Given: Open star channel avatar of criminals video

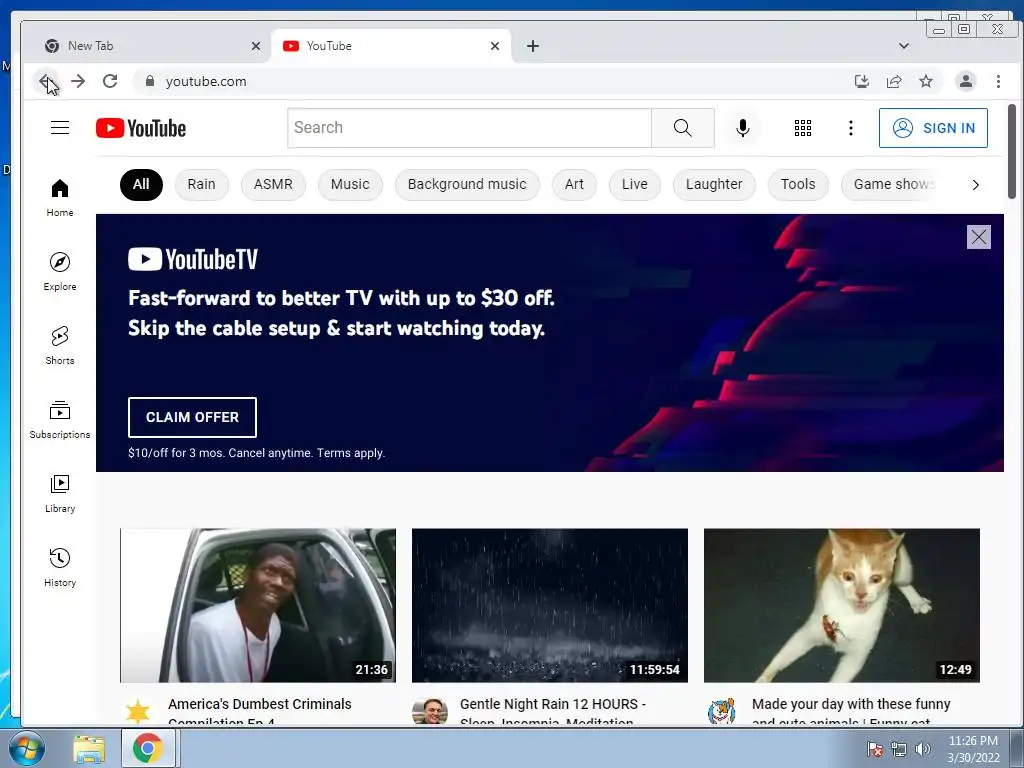Looking at the screenshot, I should coord(138,711).
